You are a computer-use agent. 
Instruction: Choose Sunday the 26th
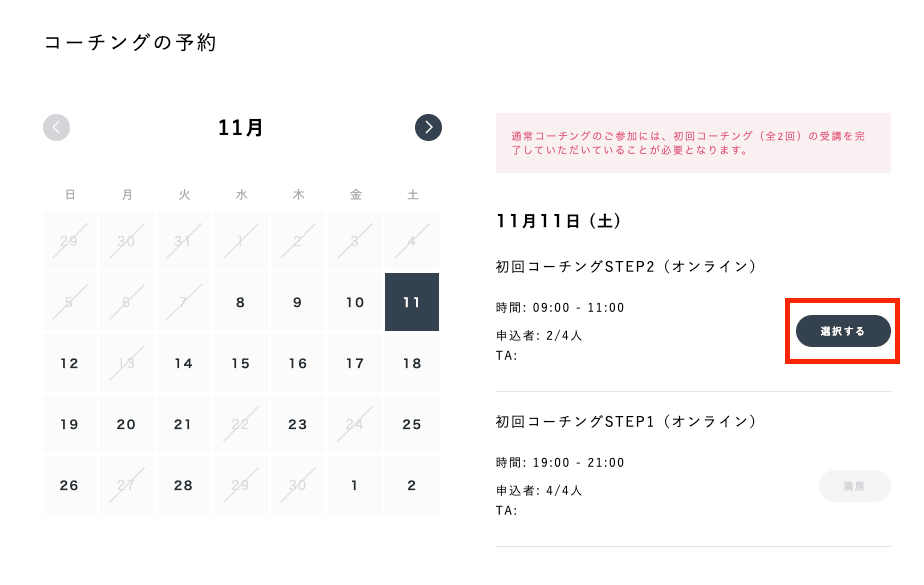[70, 485]
